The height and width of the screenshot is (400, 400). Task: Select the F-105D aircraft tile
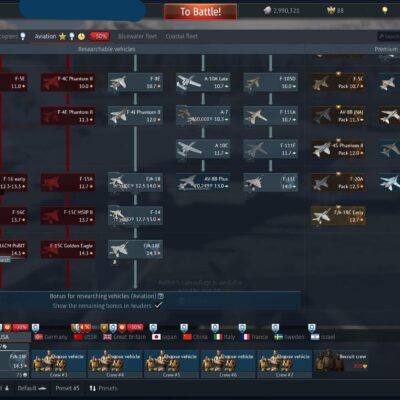point(271,82)
